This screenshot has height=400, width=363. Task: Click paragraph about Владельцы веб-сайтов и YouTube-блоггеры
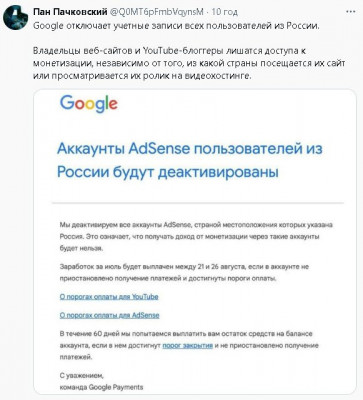(x=189, y=63)
